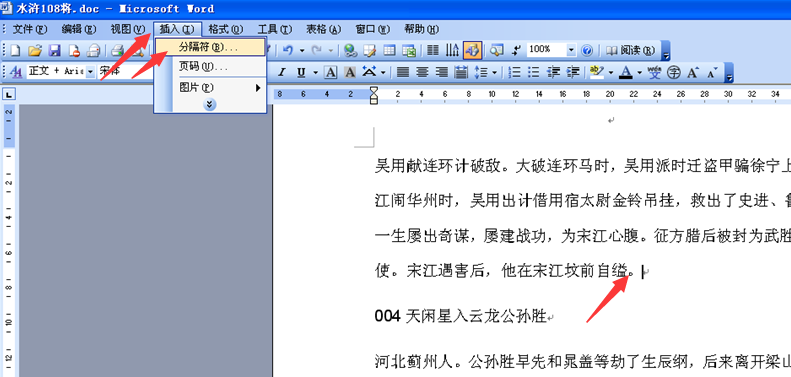Align text to the right
This screenshot has width=791, height=377.
[x=442, y=72]
